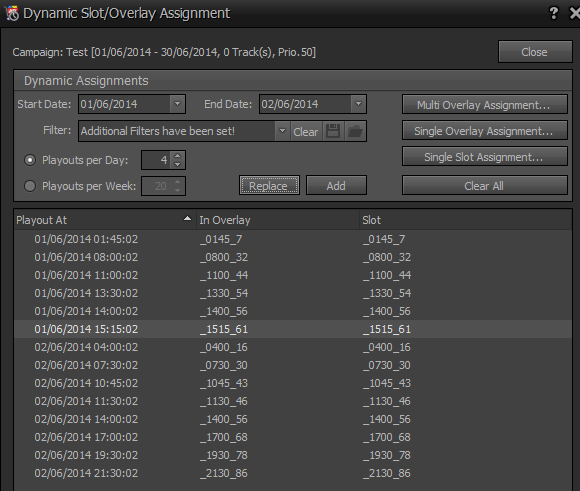Increase Playouts per Day value

178,156
